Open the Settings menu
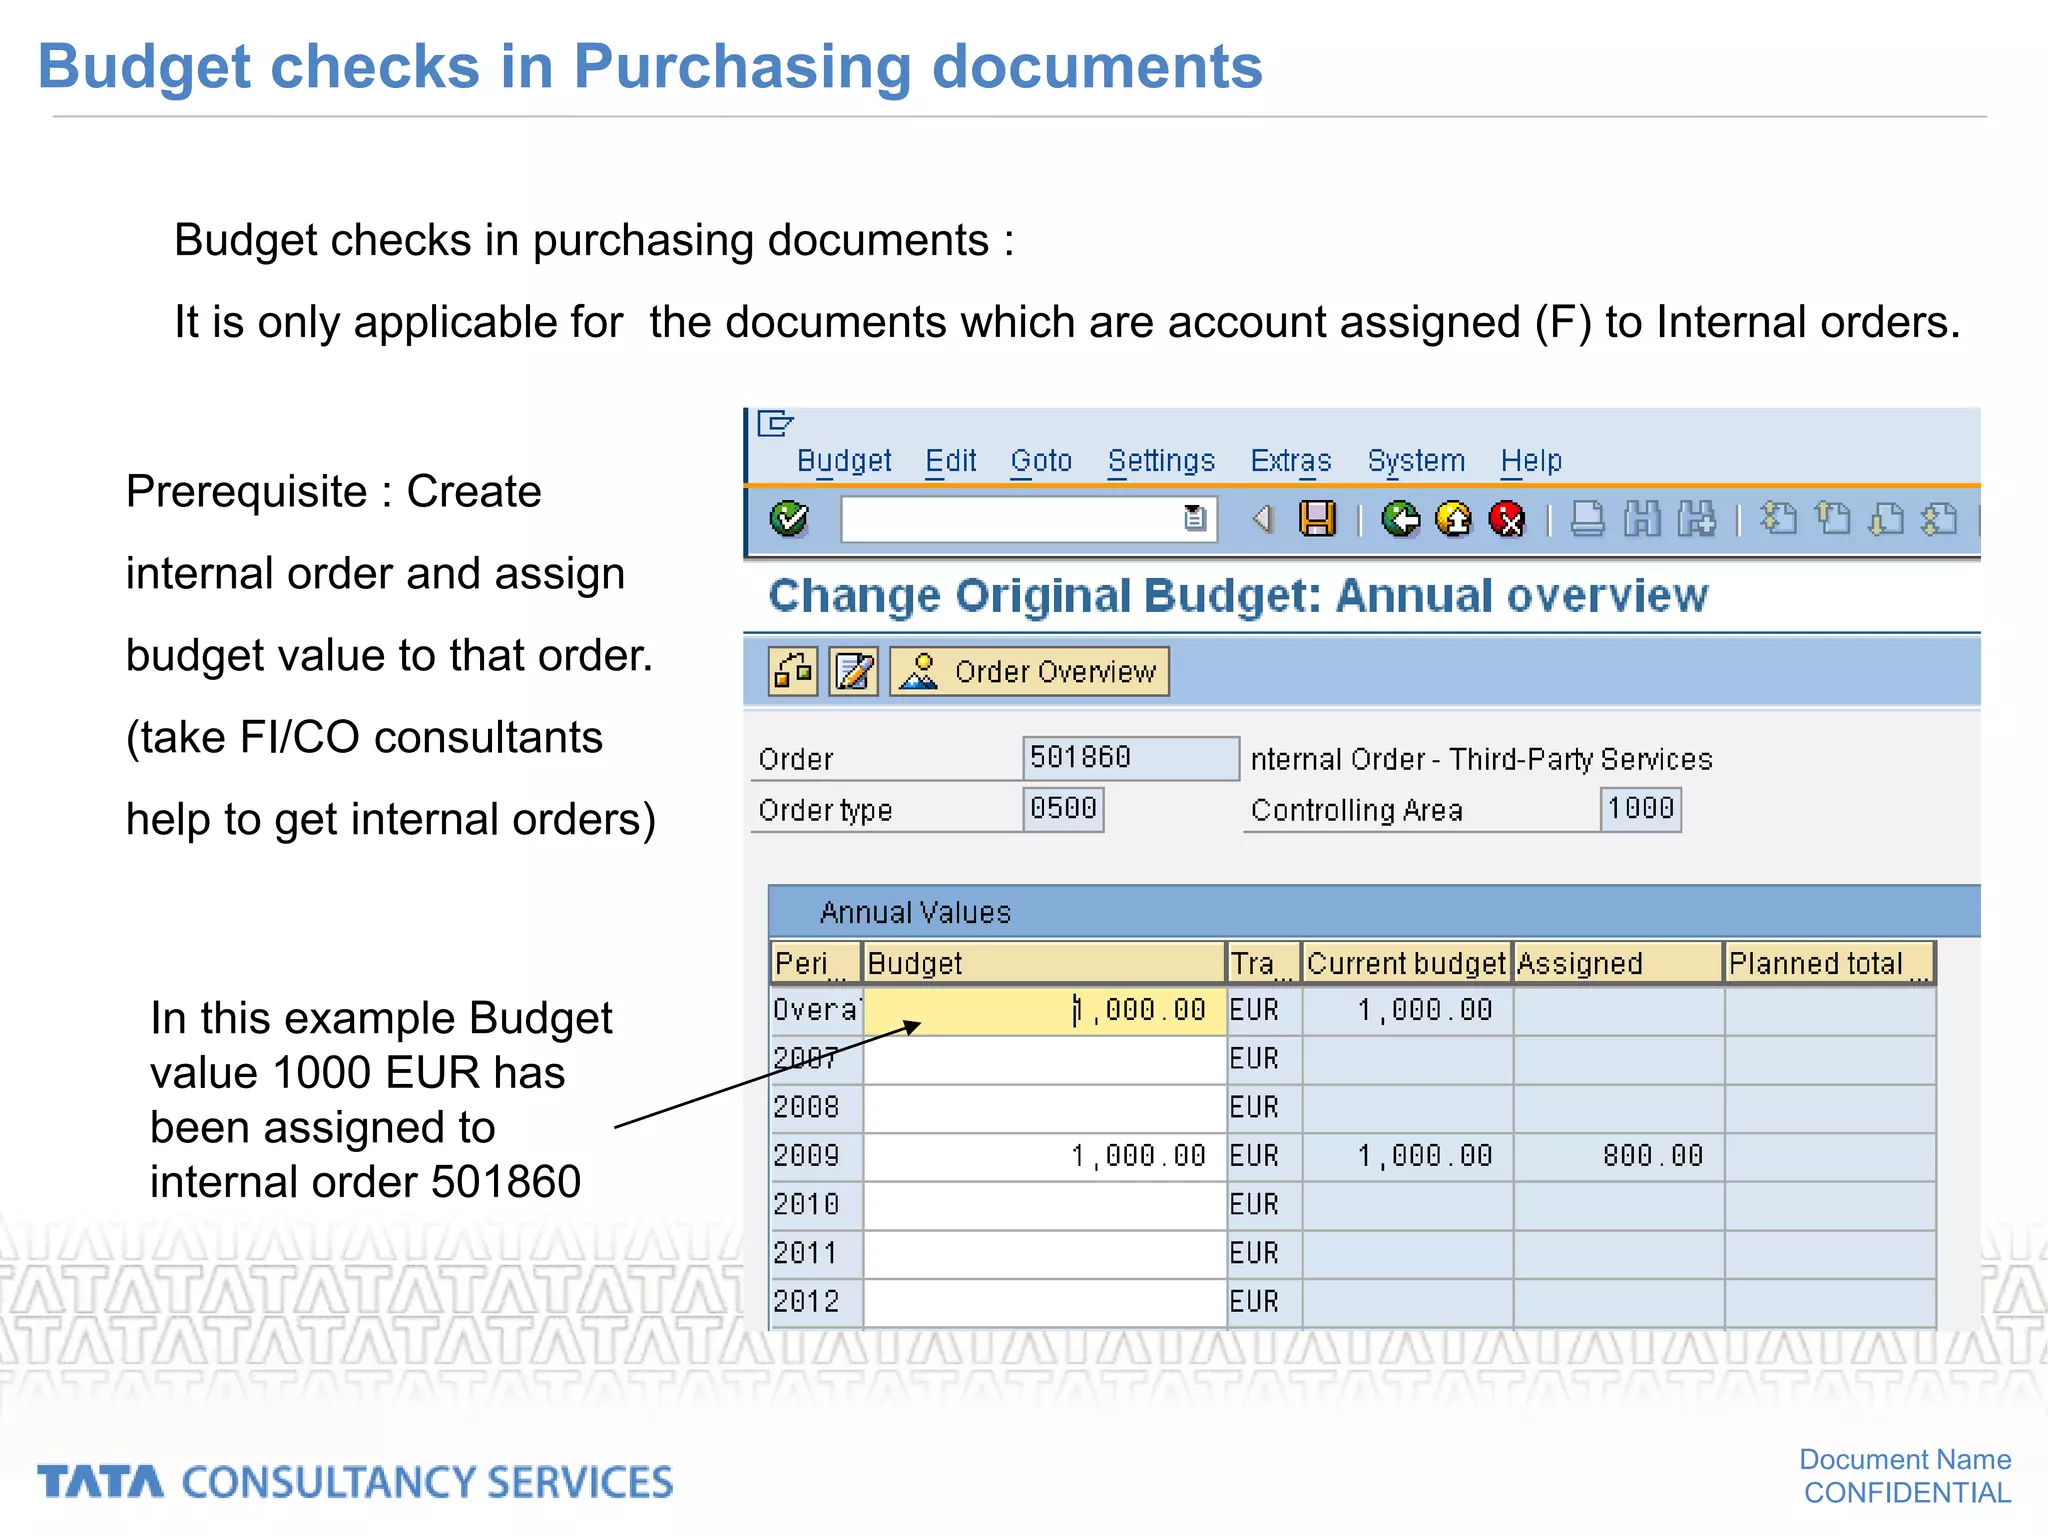The height and width of the screenshot is (1536, 2048). (1161, 461)
